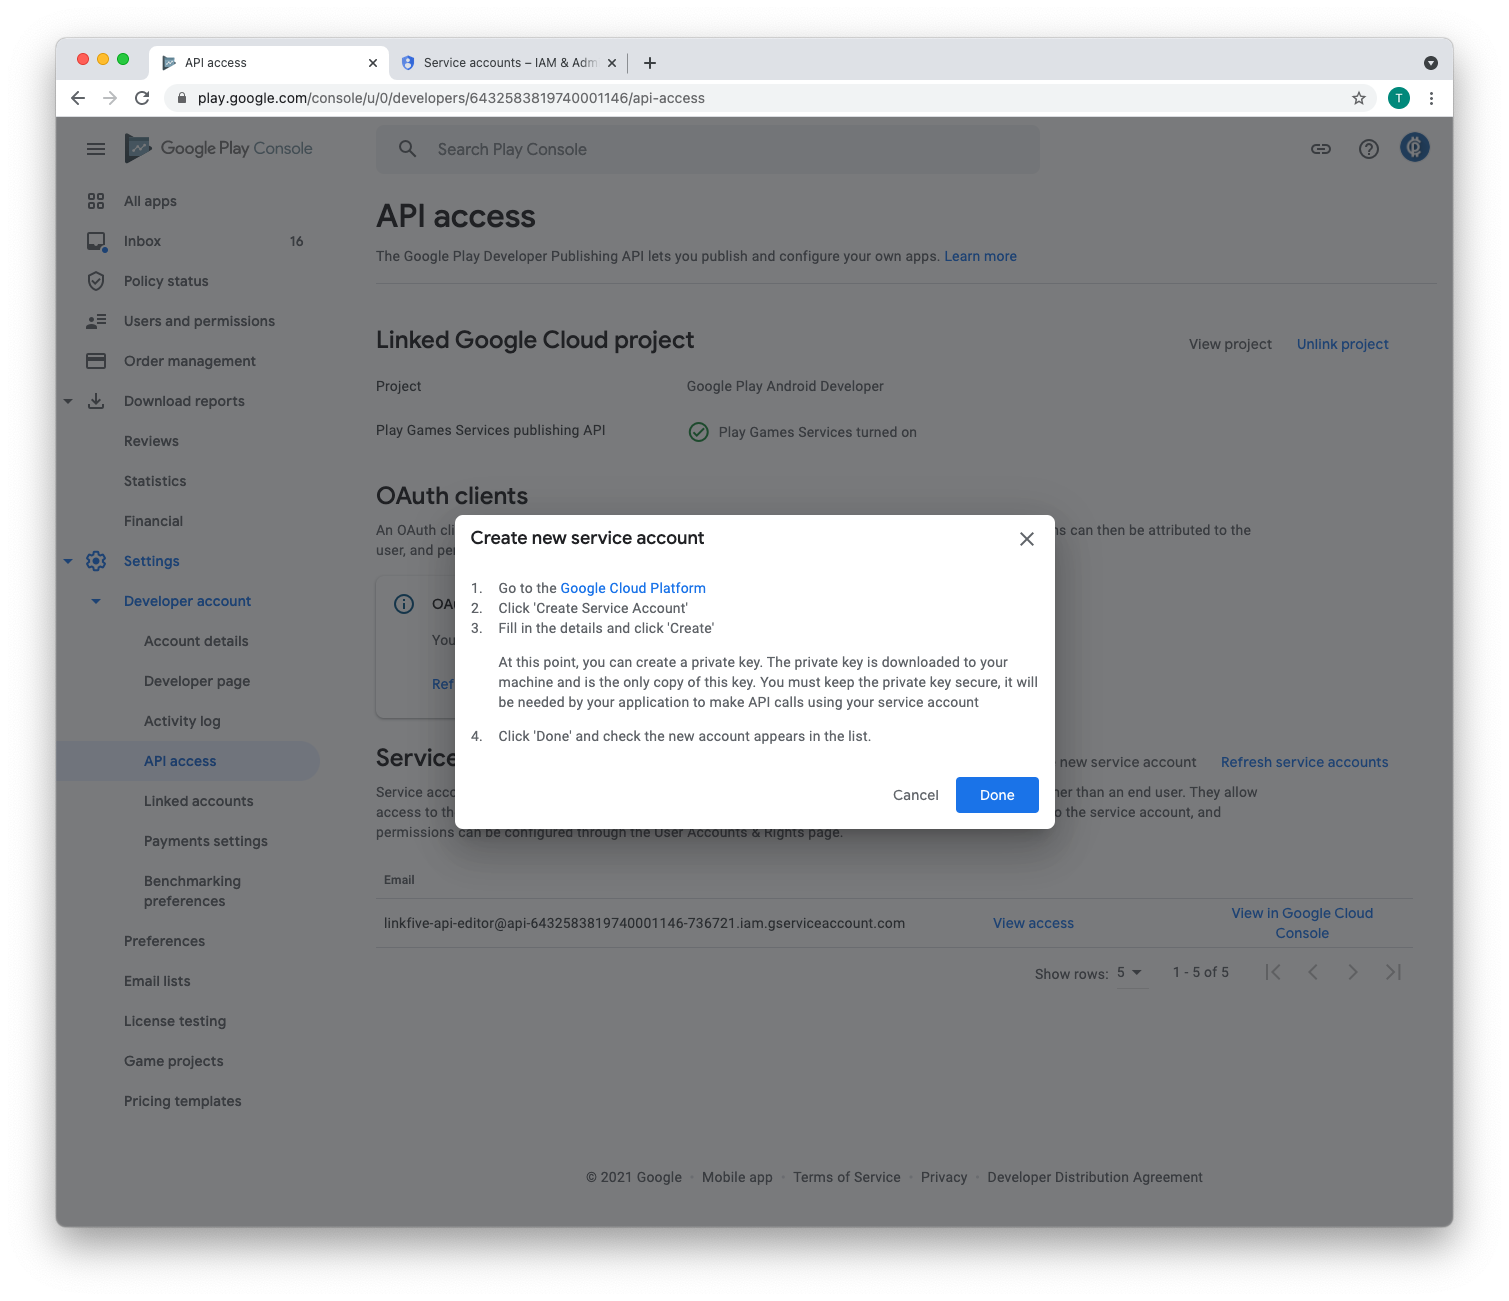Open the Chrome tab search dropdown

(1431, 63)
